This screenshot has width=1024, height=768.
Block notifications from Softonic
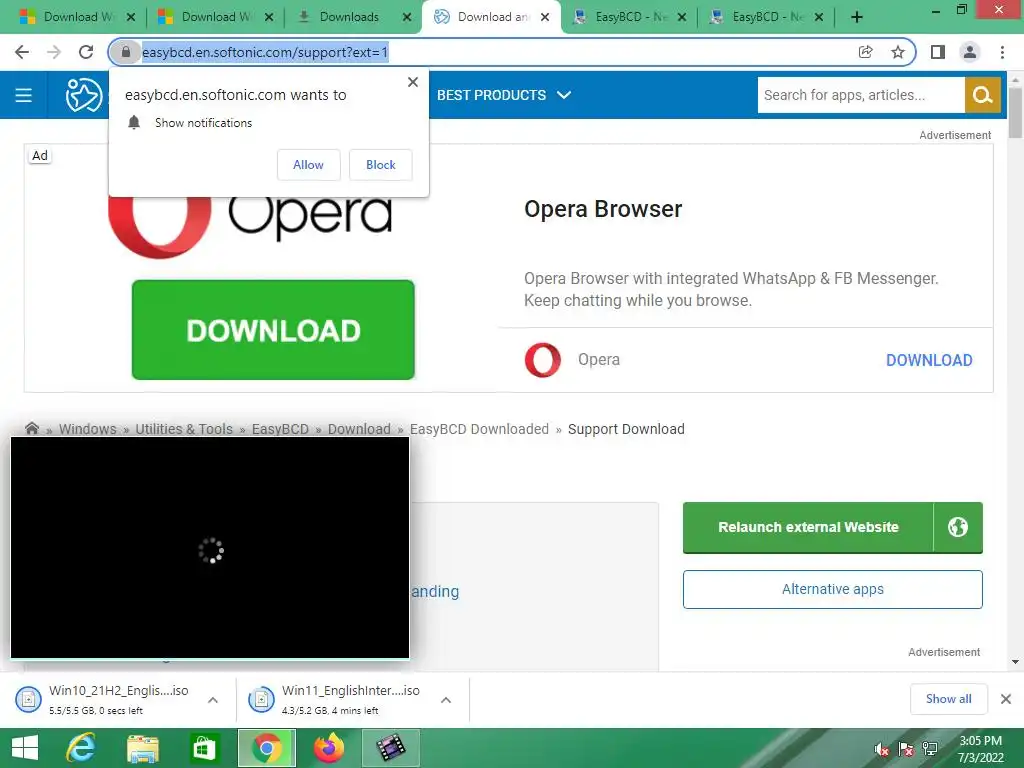coord(381,165)
